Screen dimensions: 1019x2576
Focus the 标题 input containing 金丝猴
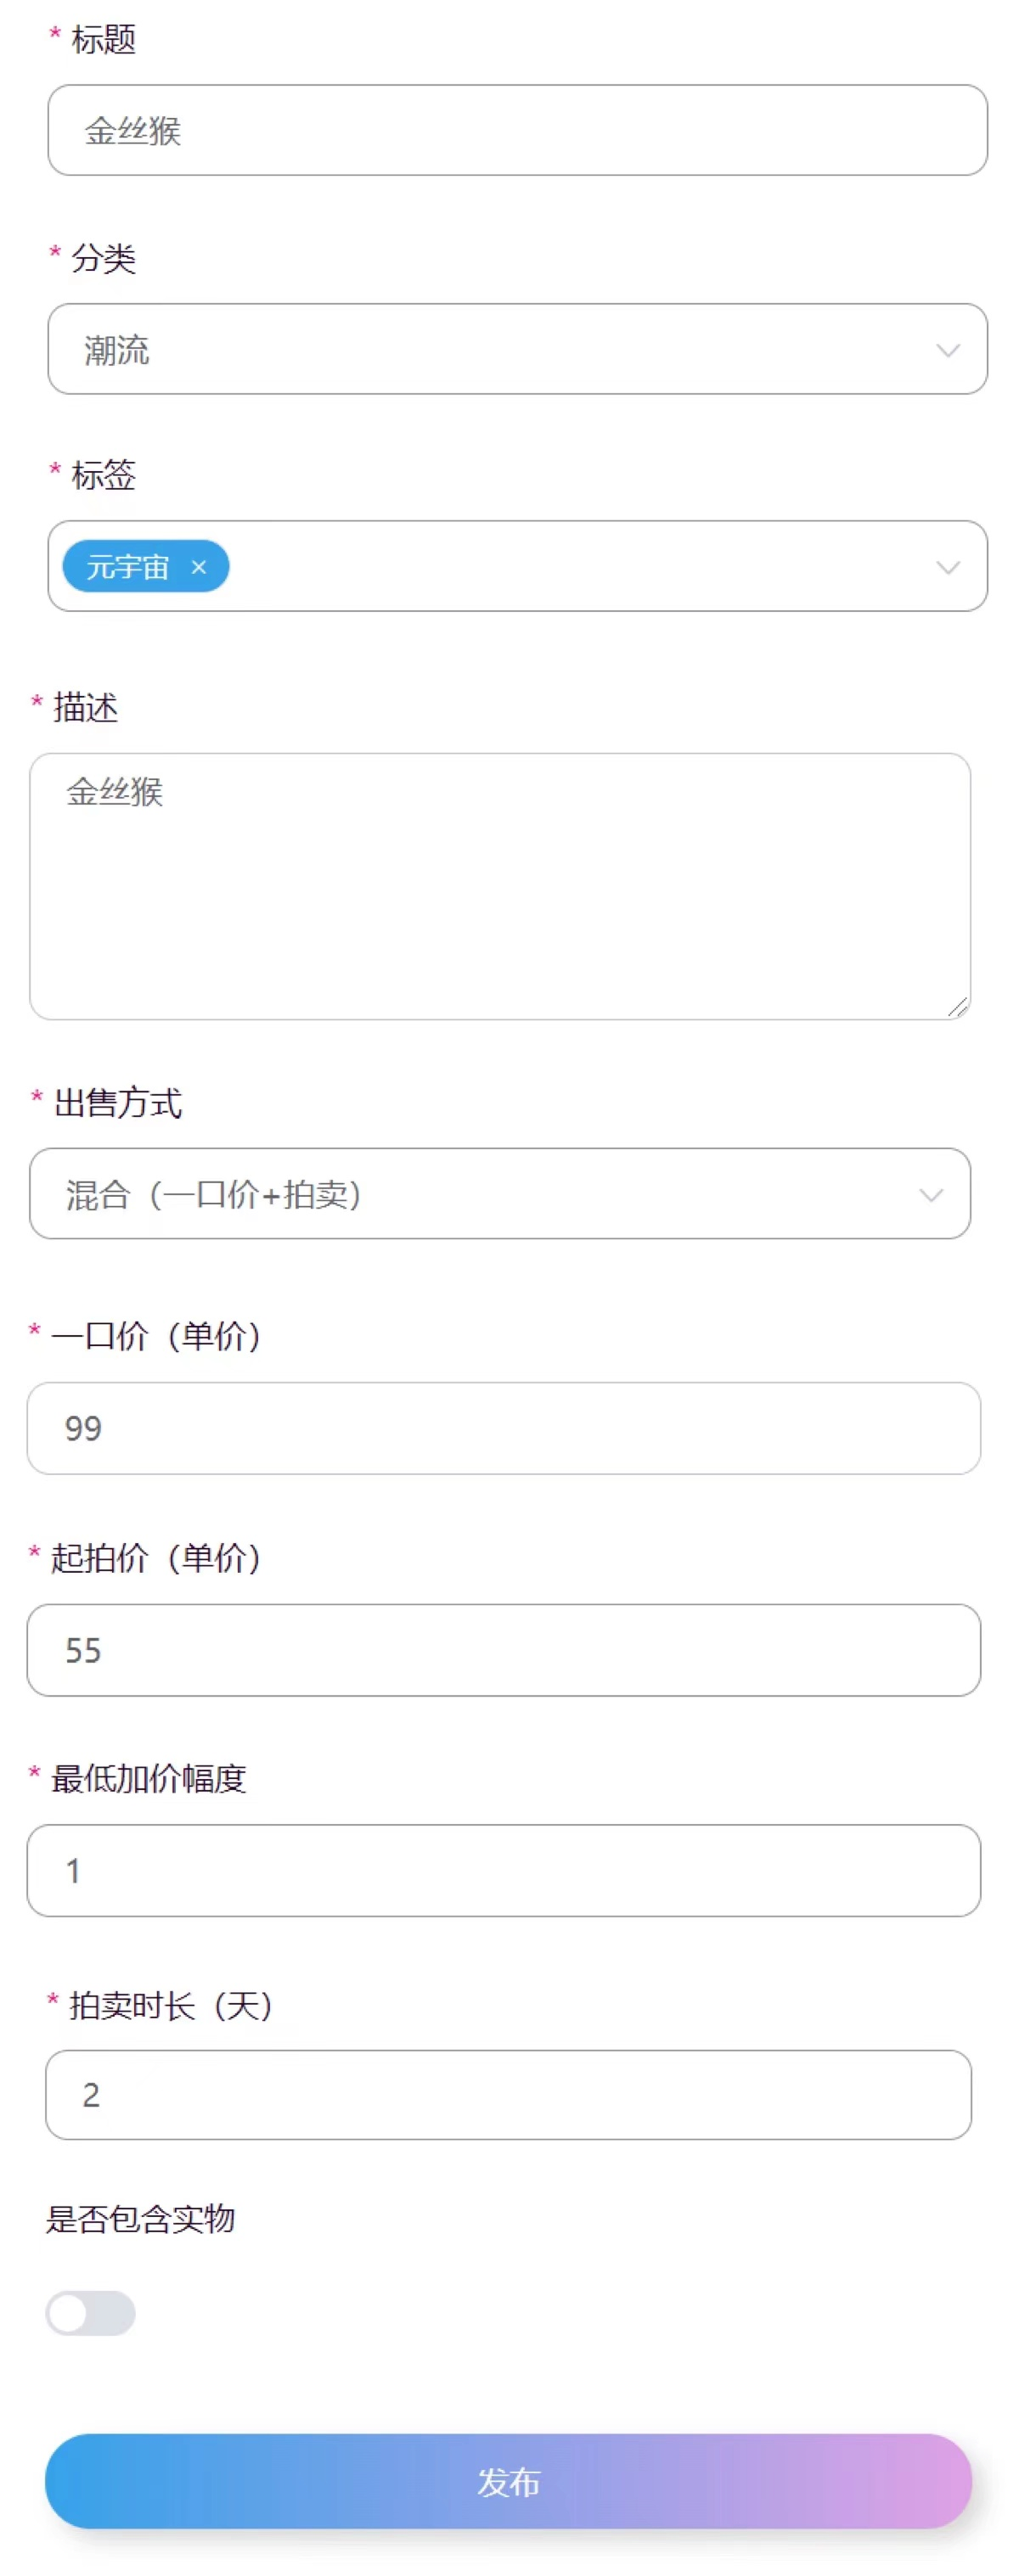[x=517, y=130]
